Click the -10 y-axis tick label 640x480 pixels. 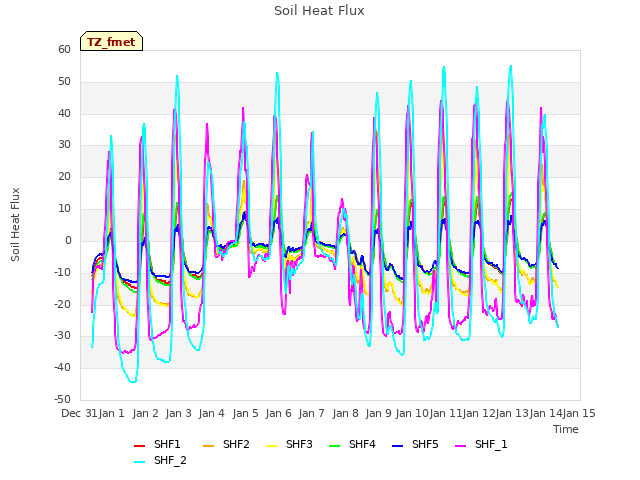pos(62,272)
